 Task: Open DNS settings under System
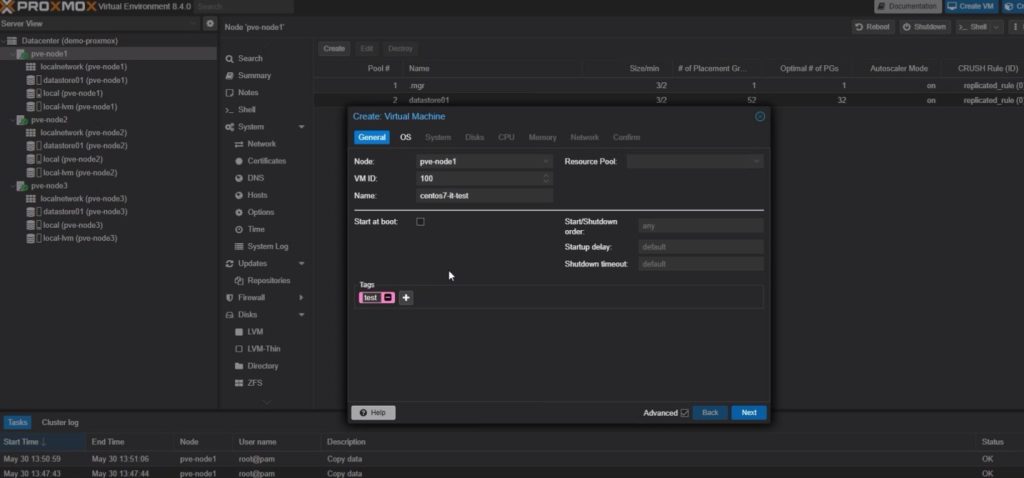click(x=255, y=178)
